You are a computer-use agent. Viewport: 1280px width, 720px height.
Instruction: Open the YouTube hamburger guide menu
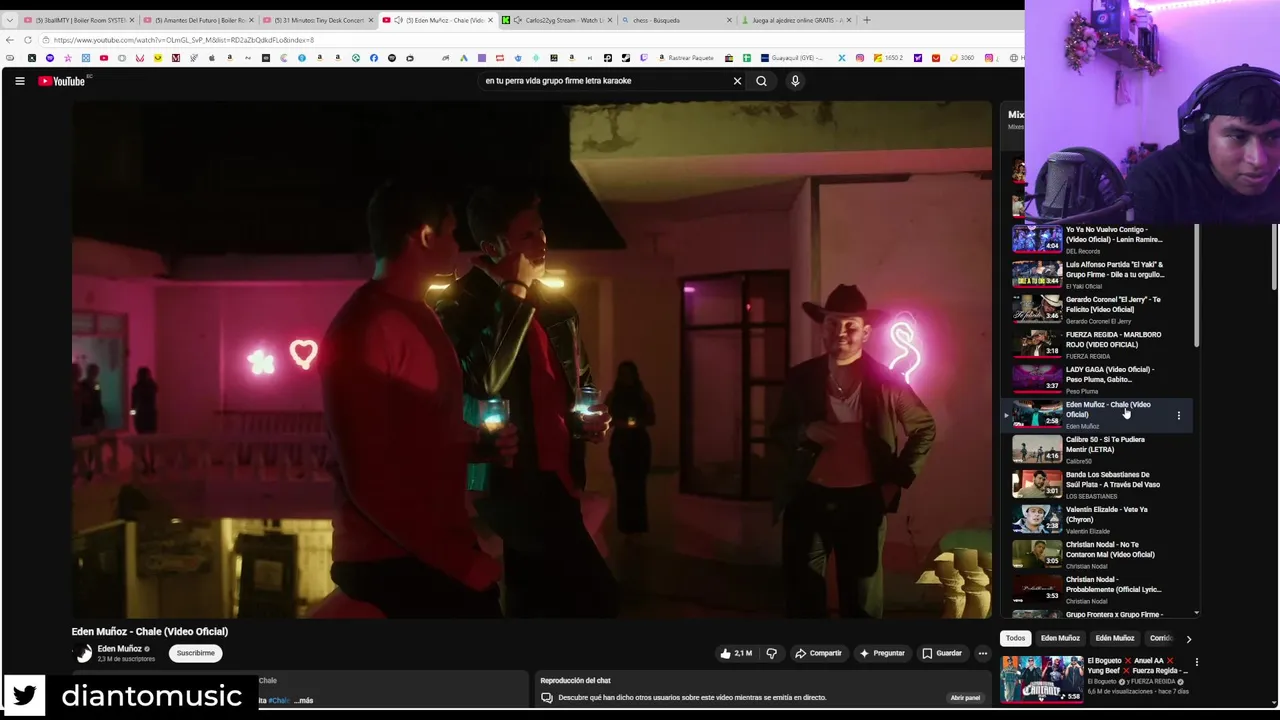tap(19, 81)
